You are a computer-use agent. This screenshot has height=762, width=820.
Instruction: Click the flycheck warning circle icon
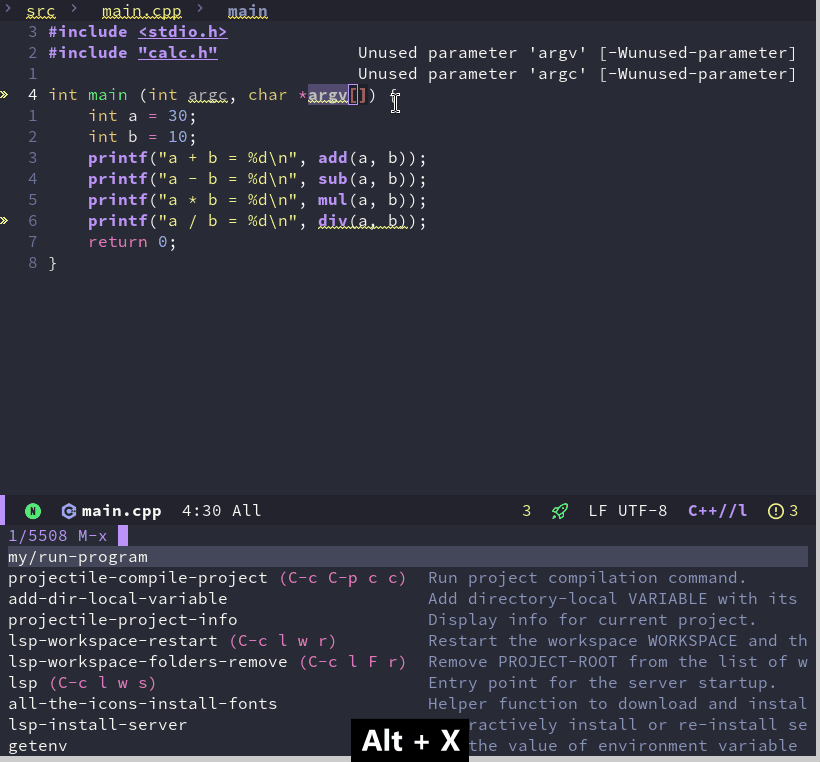pyautogui.click(x=776, y=511)
